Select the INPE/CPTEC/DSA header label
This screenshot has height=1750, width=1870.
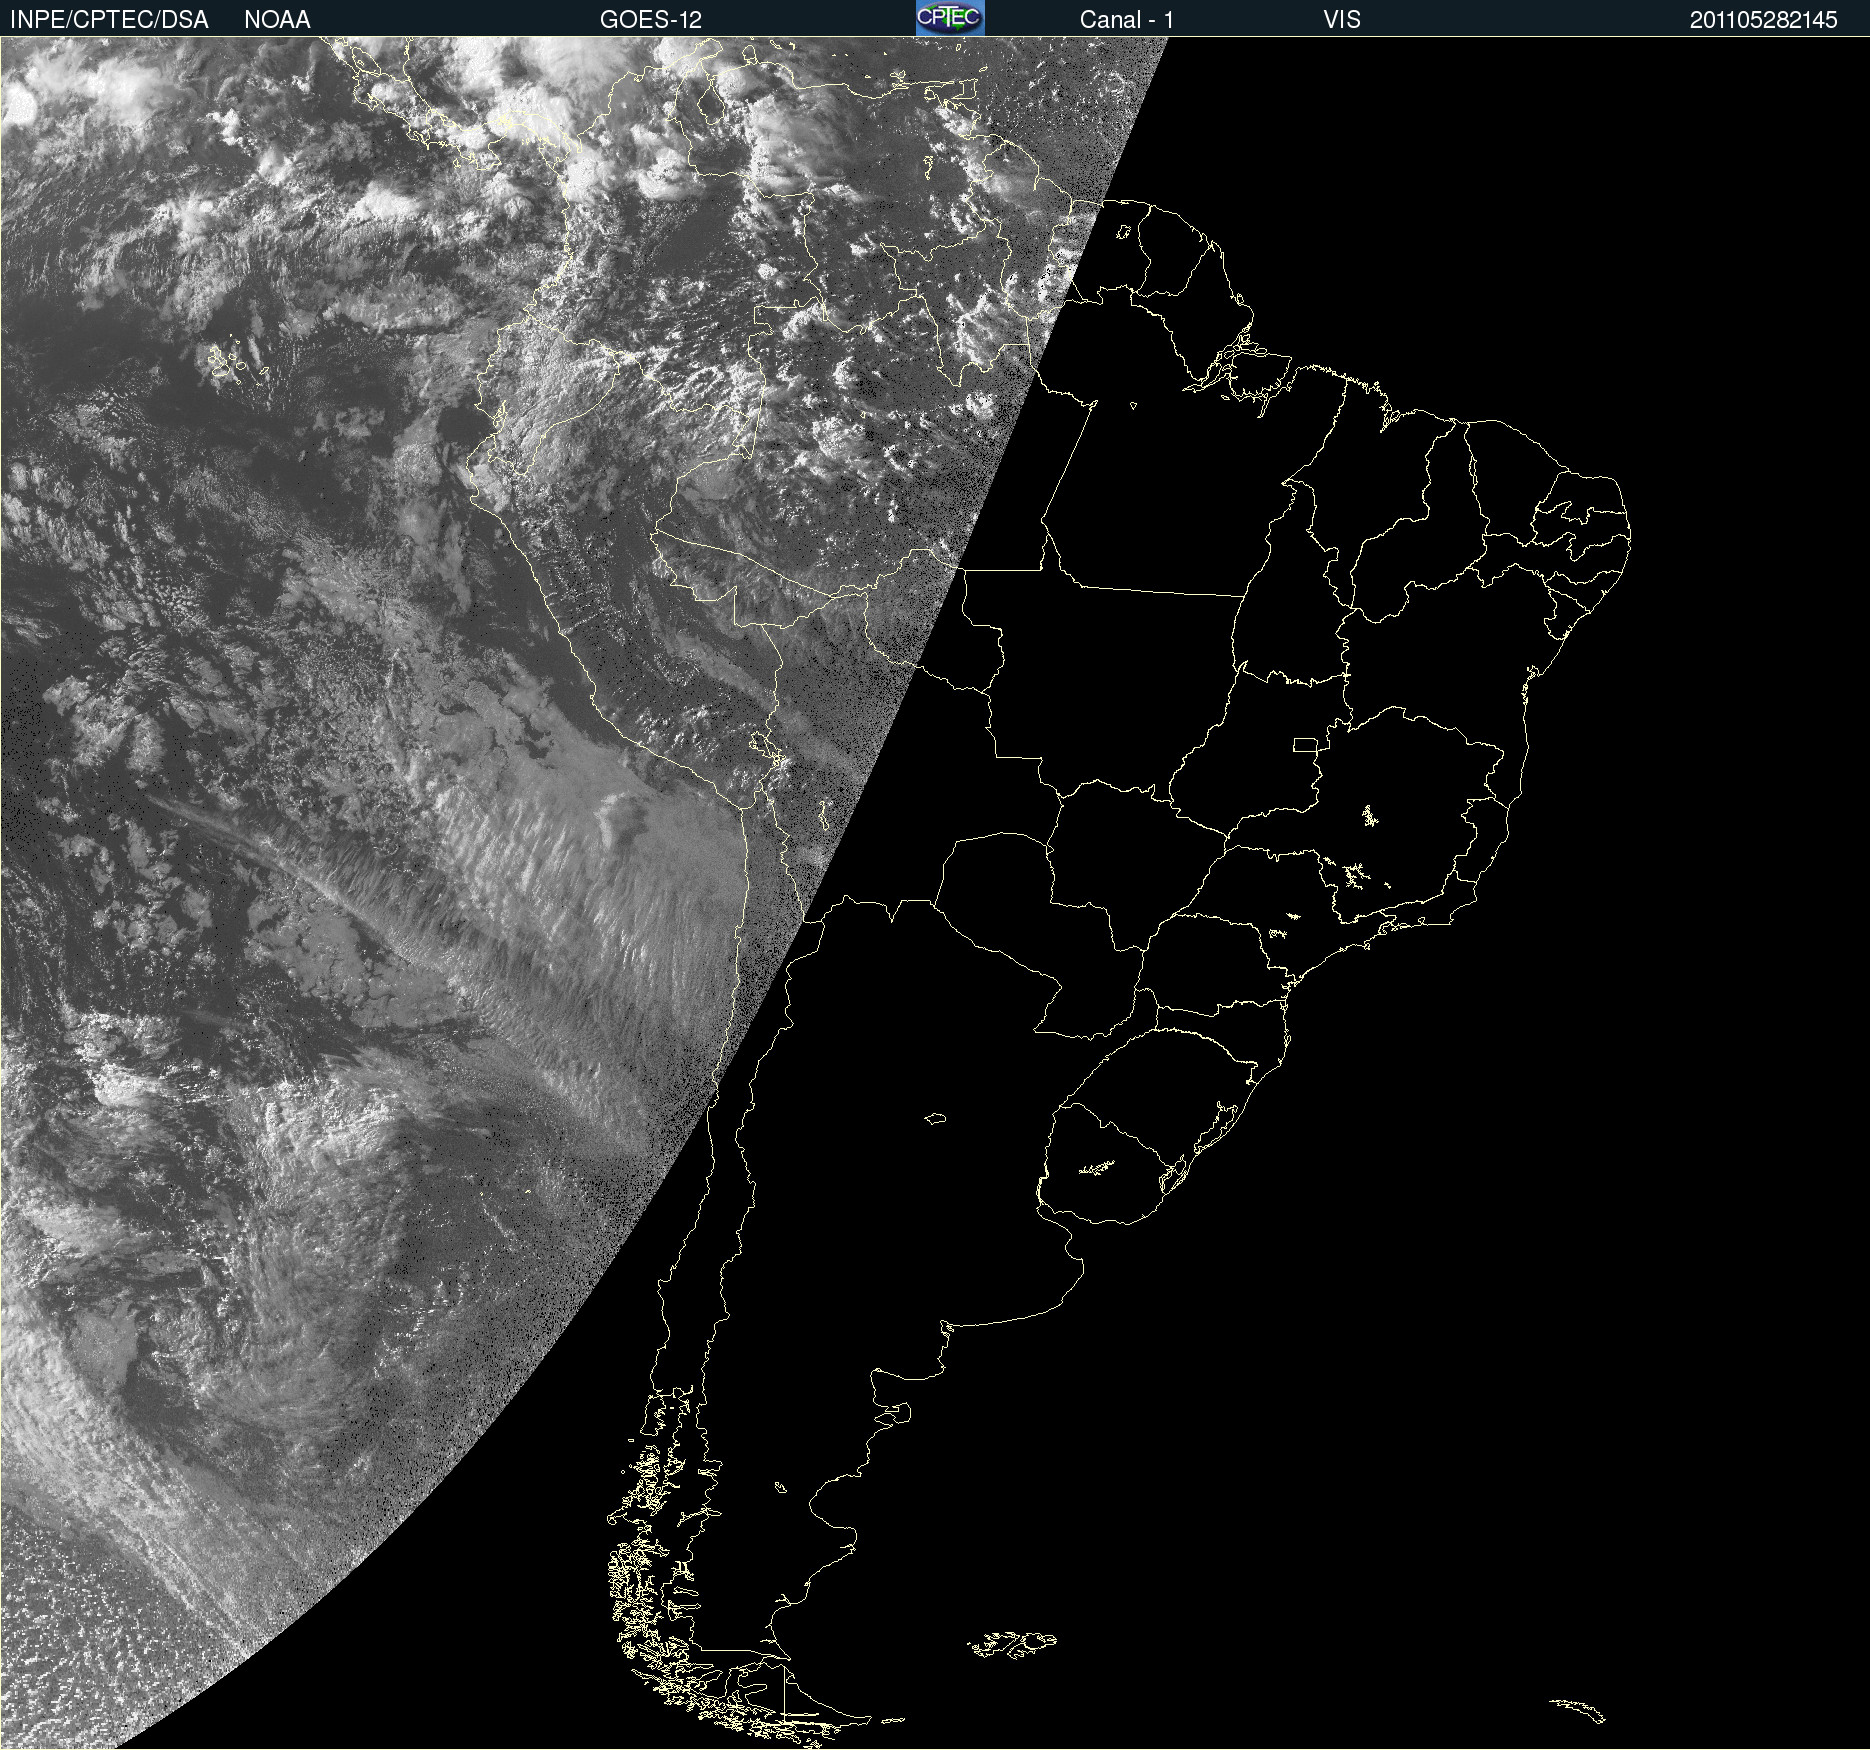(109, 20)
